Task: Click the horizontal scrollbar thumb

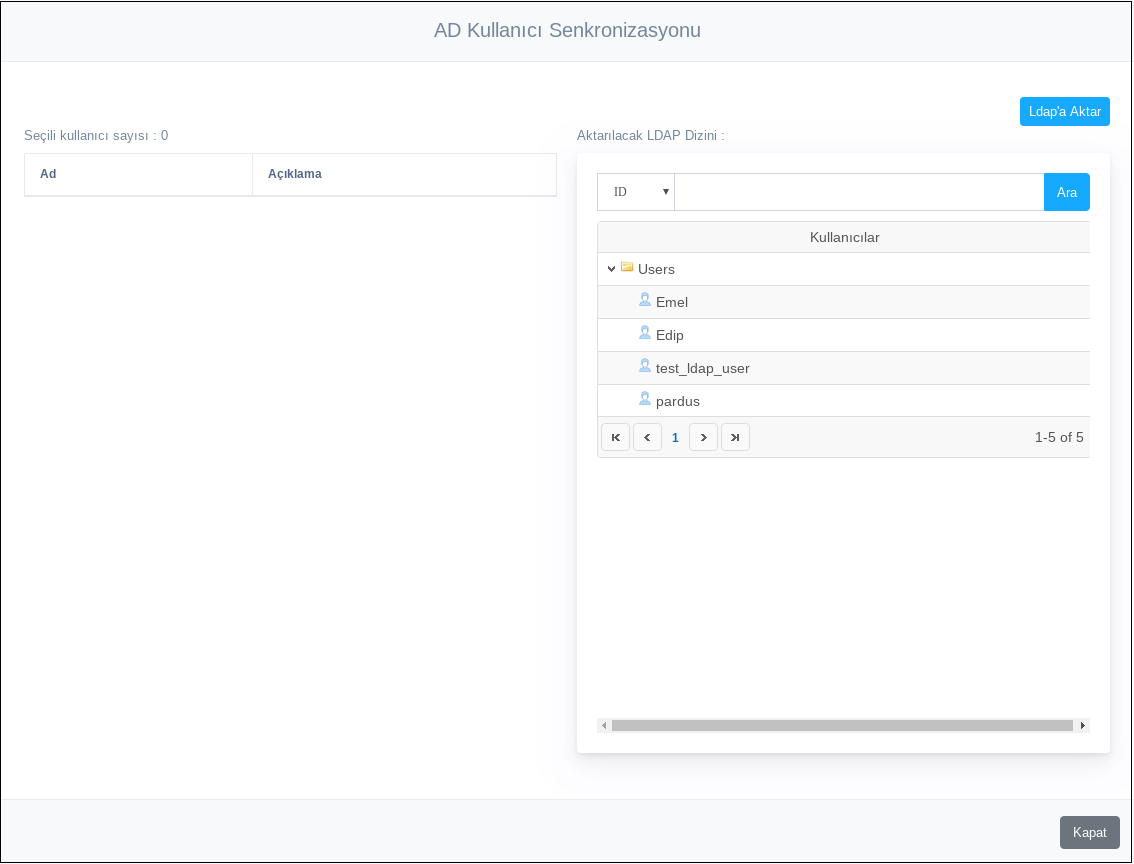Action: [x=842, y=725]
